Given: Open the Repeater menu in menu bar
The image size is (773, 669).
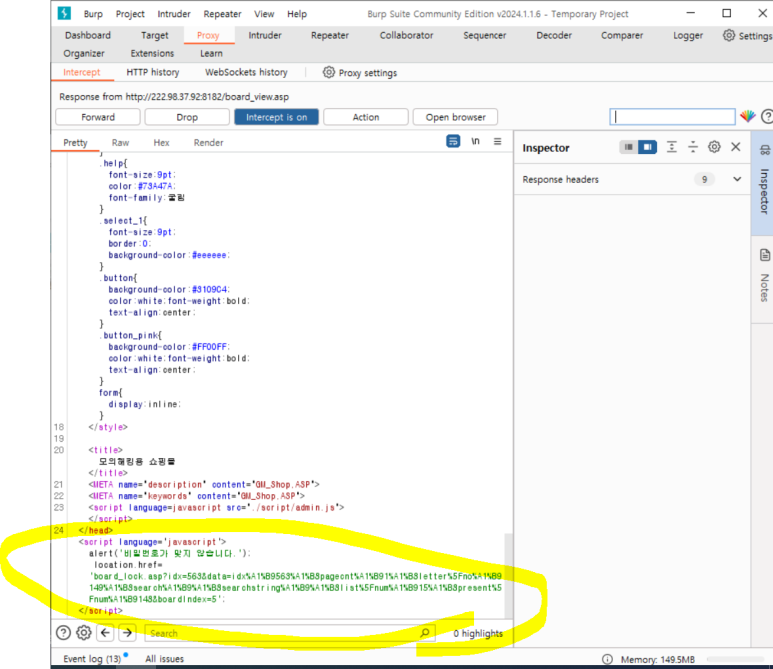Looking at the screenshot, I should 222,14.
